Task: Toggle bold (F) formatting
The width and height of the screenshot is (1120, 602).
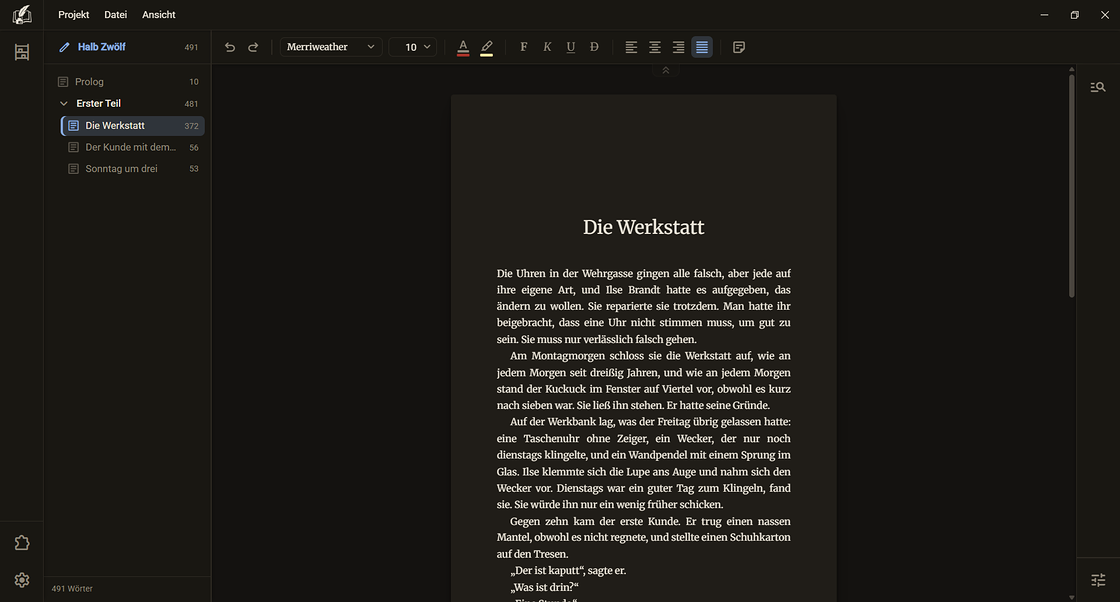Action: [524, 47]
